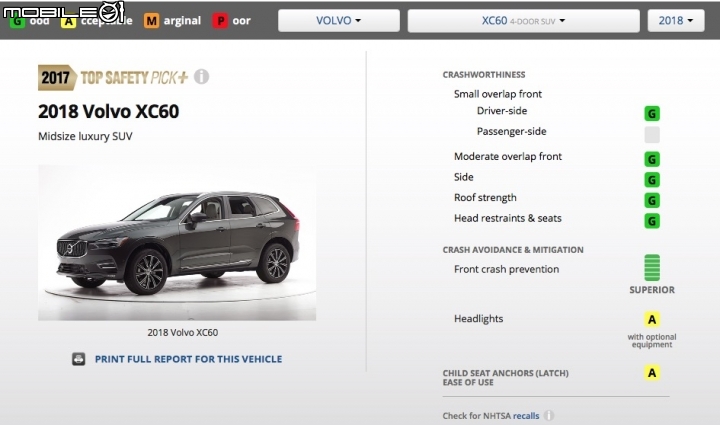Click the info icon next to NHTSA recalls
The width and height of the screenshot is (720, 425).
[x=549, y=416]
